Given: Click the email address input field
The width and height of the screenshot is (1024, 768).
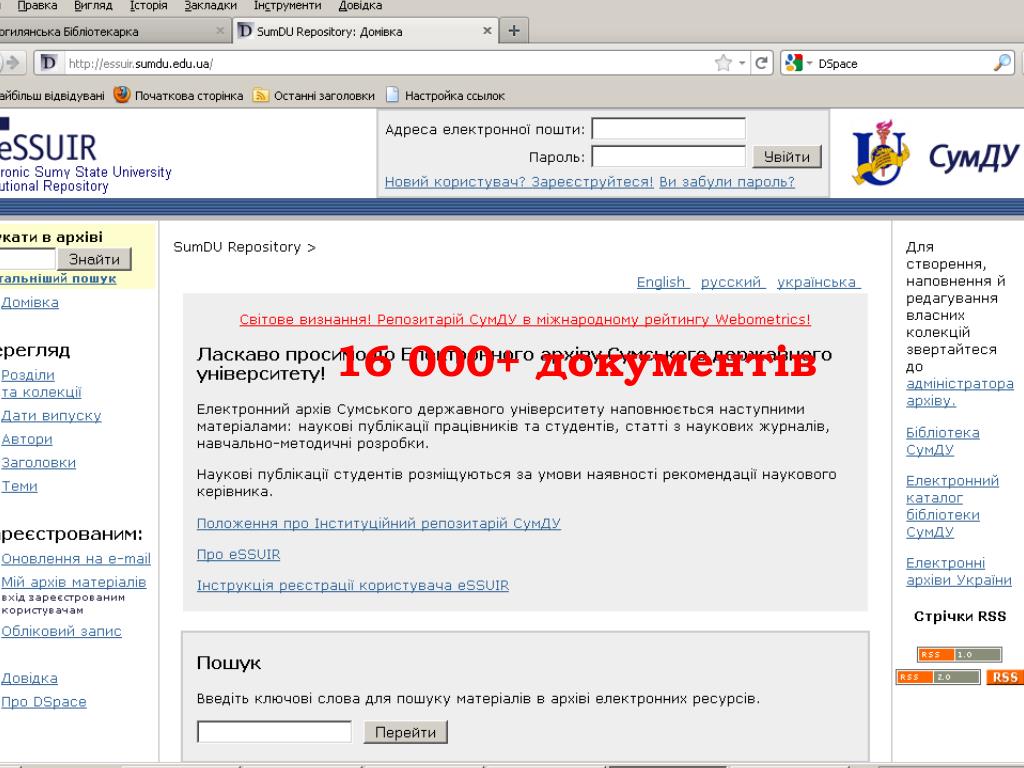Looking at the screenshot, I should (x=668, y=129).
